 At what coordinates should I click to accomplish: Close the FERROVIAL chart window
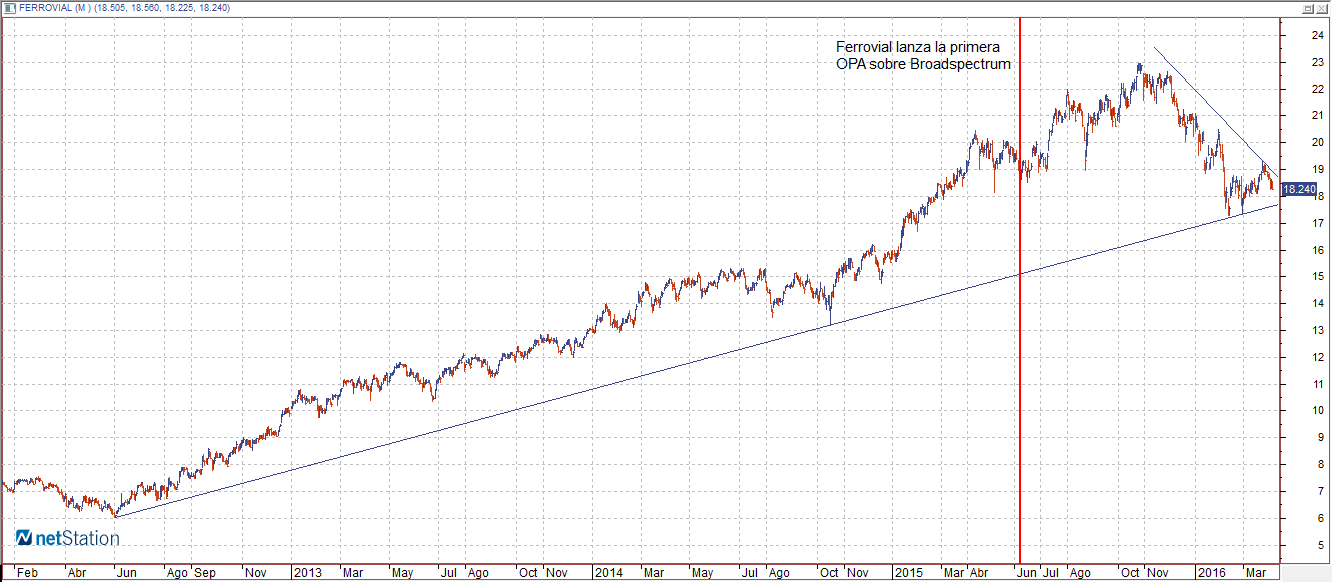coord(1320,8)
